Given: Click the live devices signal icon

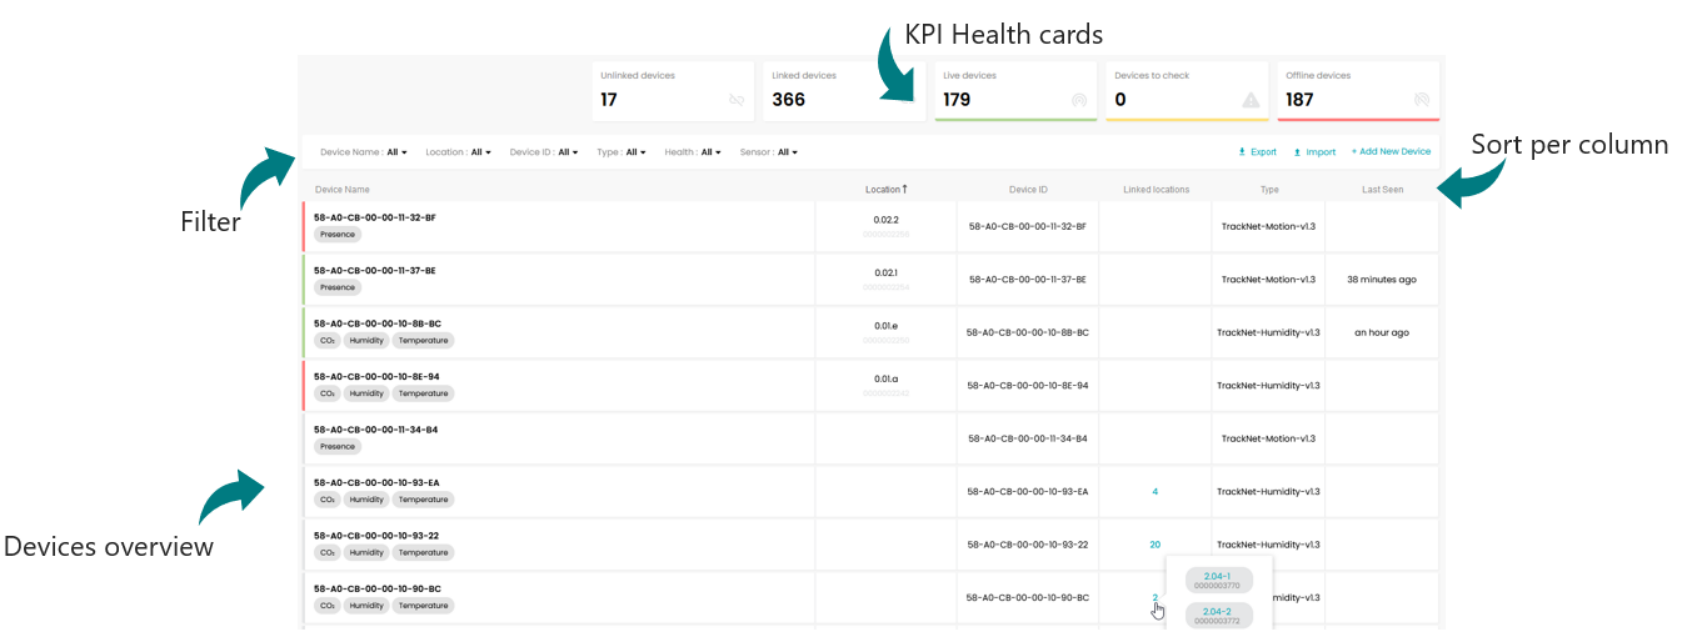Looking at the screenshot, I should point(1079,100).
